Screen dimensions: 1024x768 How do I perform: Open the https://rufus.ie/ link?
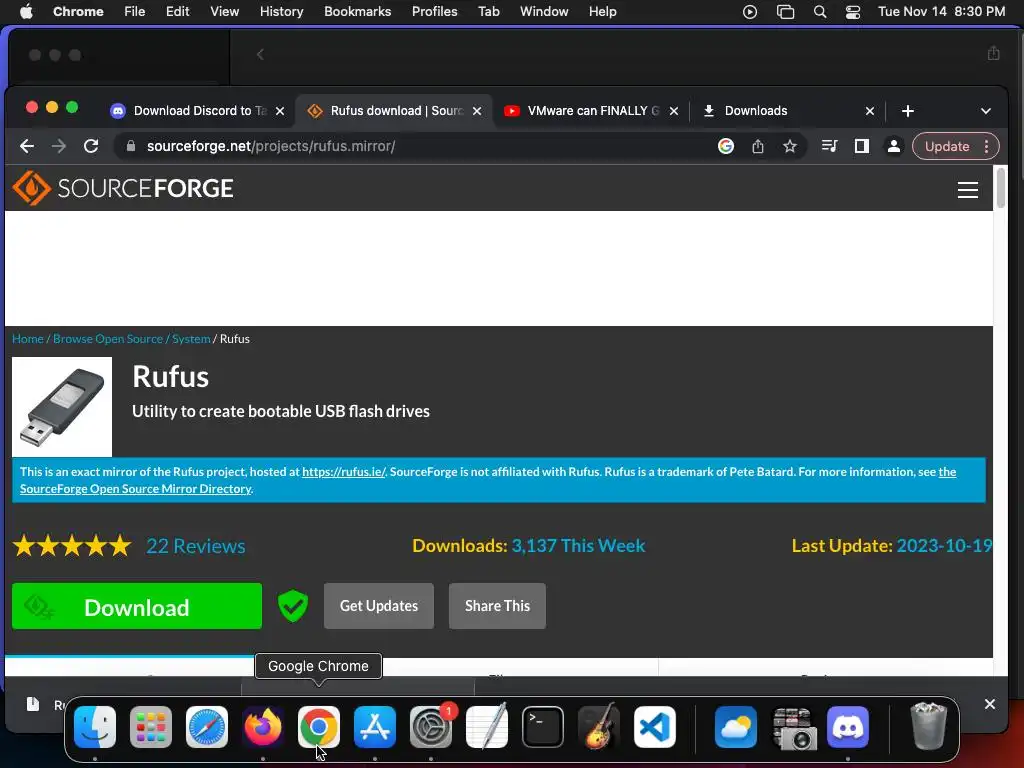click(x=344, y=472)
